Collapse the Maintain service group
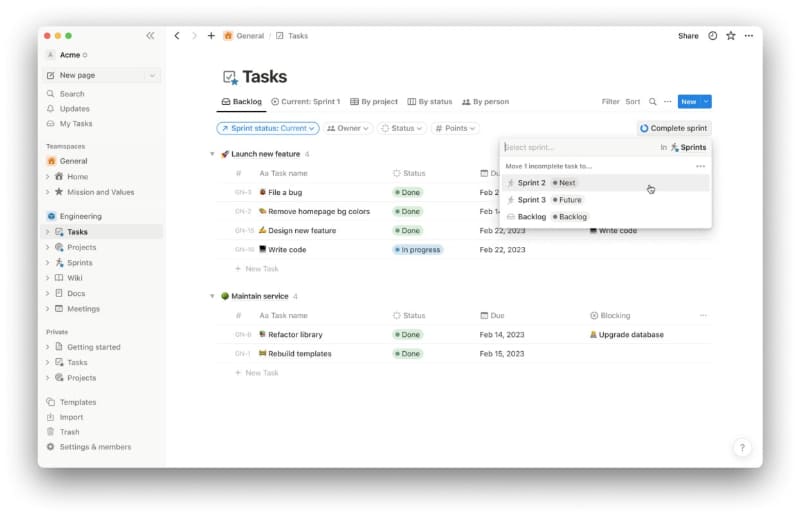 pyautogui.click(x=212, y=296)
